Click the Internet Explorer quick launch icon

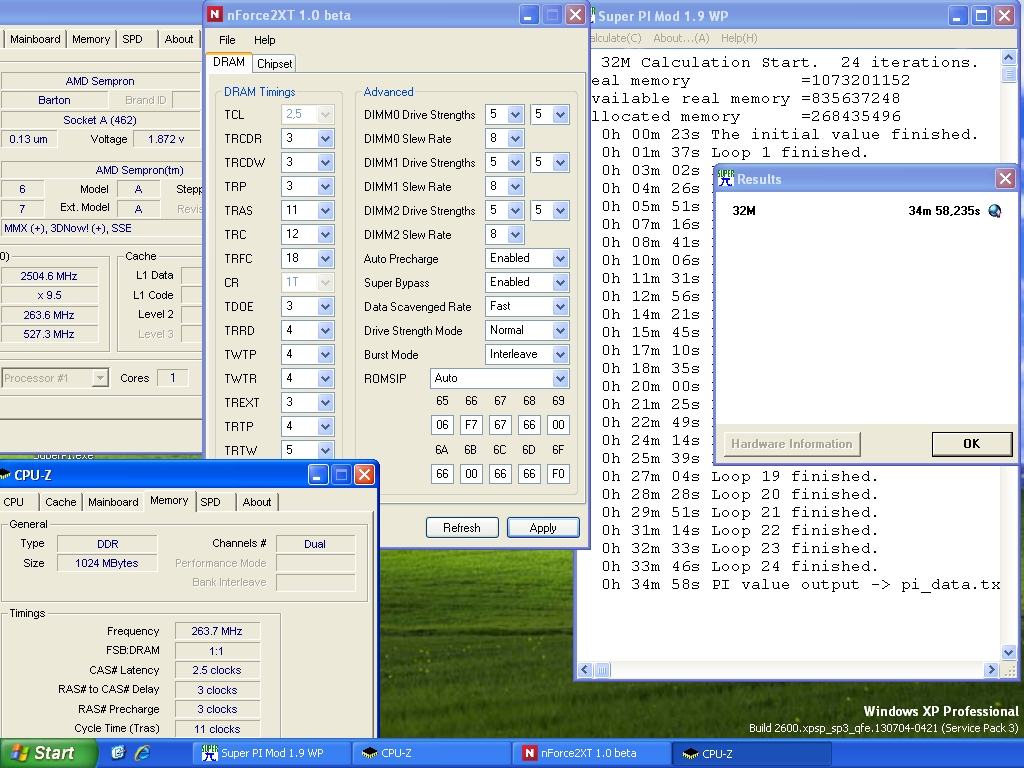pos(142,753)
